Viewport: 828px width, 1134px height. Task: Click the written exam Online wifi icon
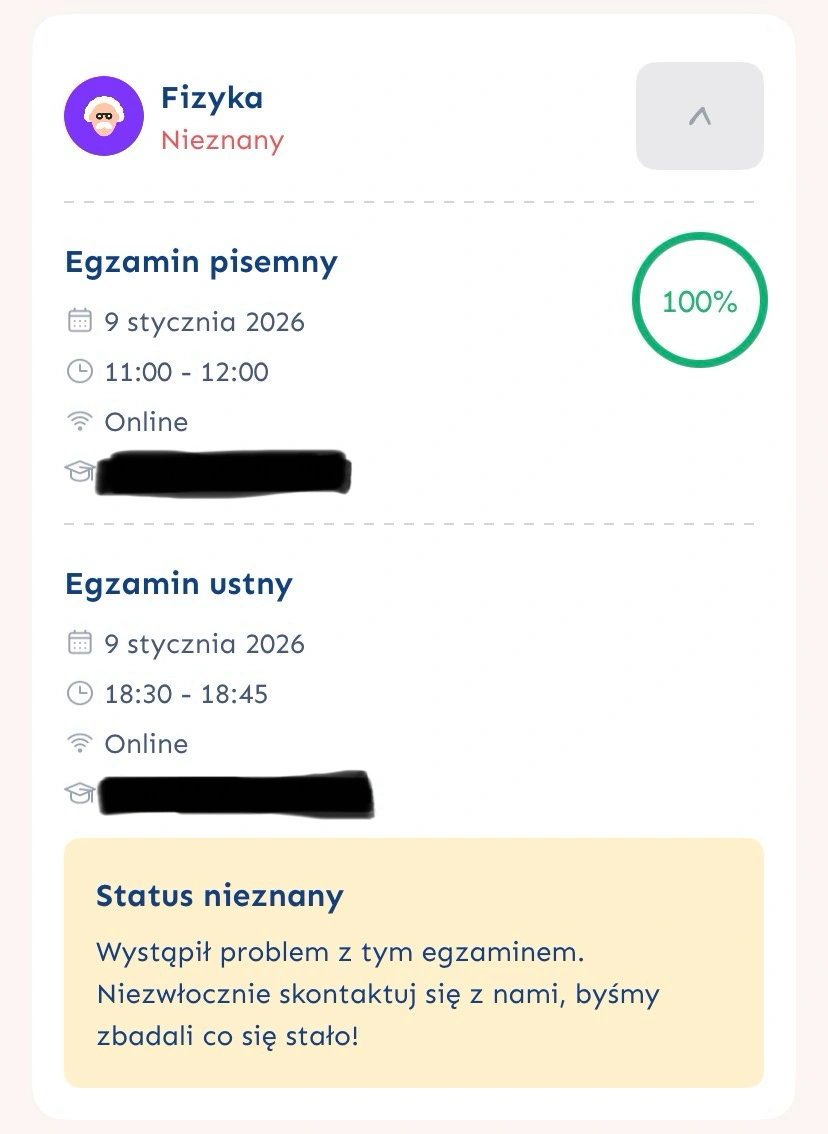point(79,422)
